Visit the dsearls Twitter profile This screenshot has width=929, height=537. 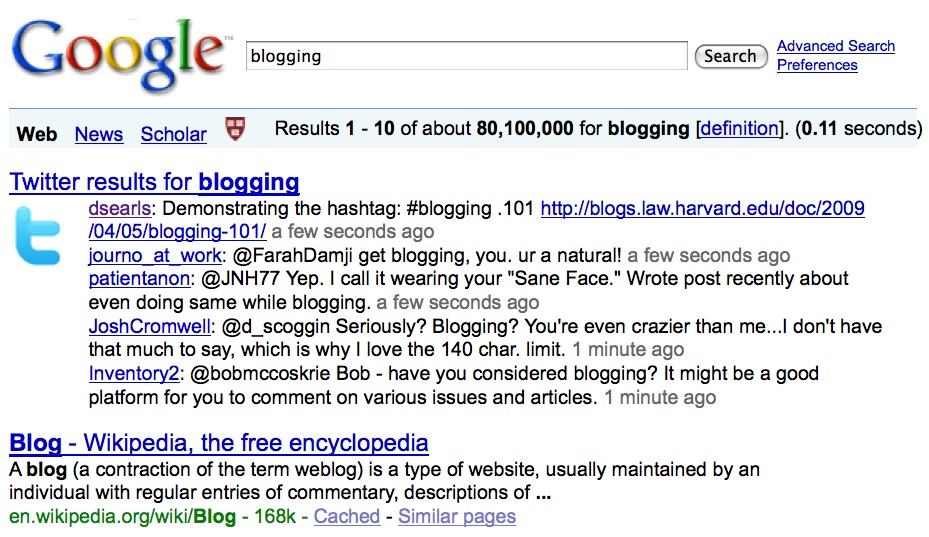coord(119,209)
